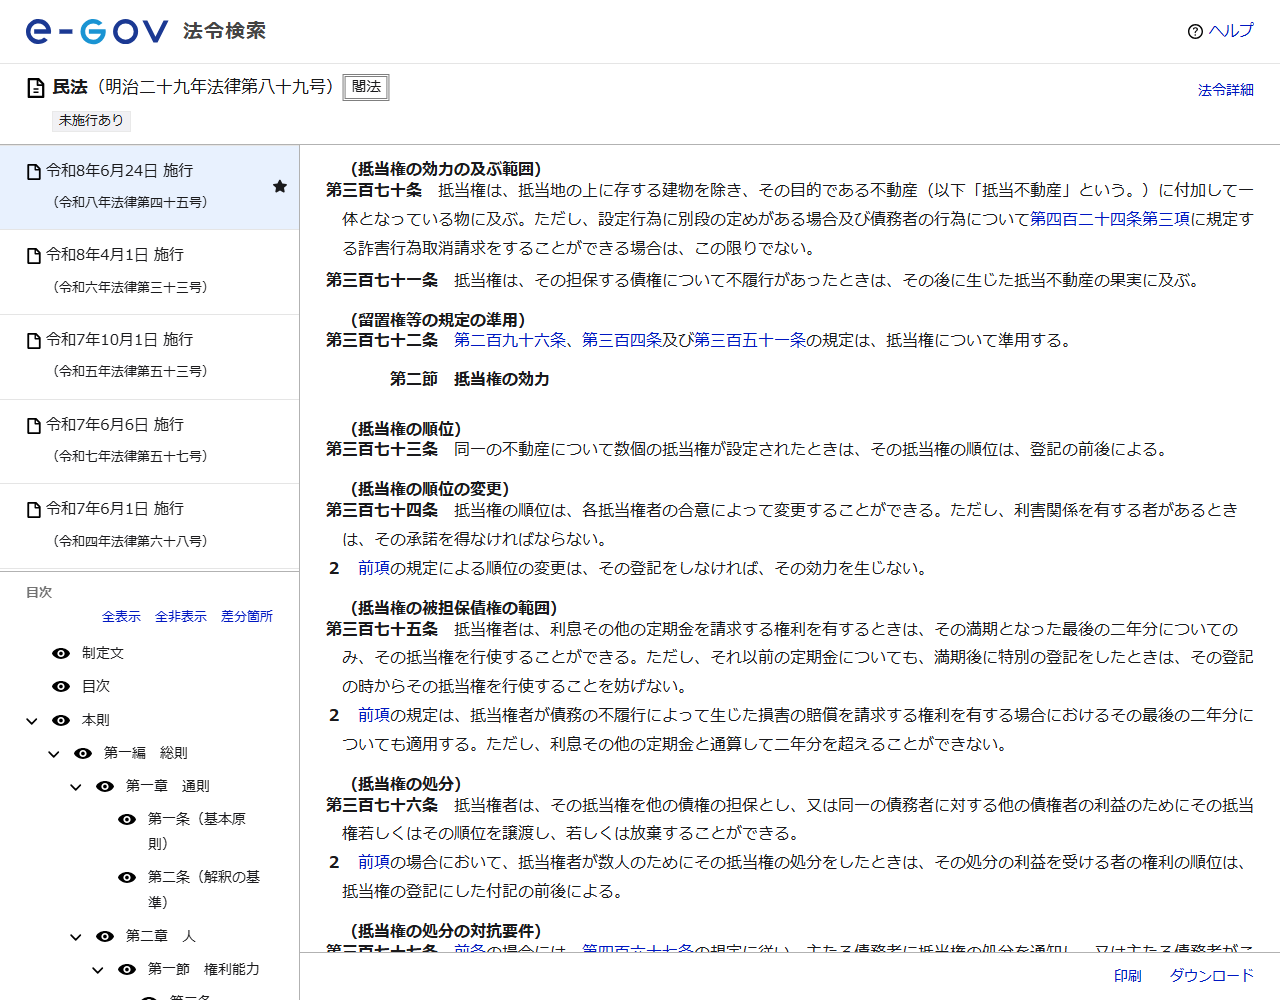Click document icon for 令和8年6月24日 施行

pos(34,172)
